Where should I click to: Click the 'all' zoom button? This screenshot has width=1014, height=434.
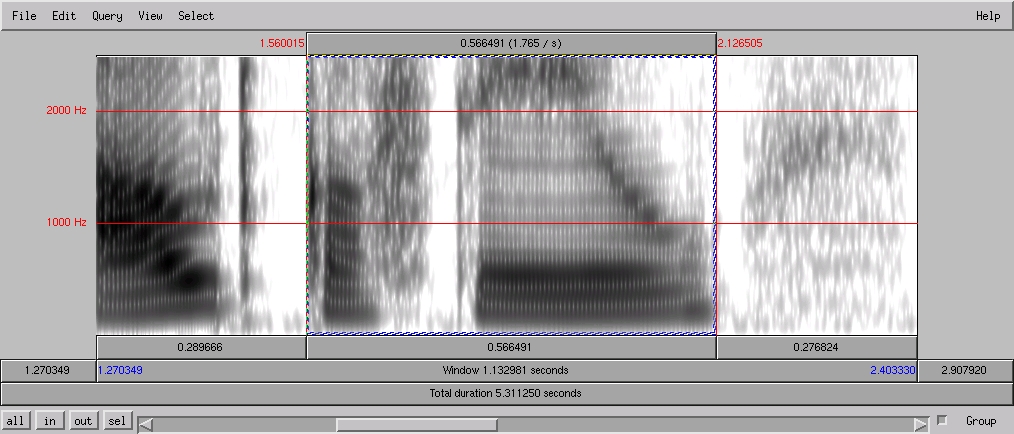(x=15, y=421)
